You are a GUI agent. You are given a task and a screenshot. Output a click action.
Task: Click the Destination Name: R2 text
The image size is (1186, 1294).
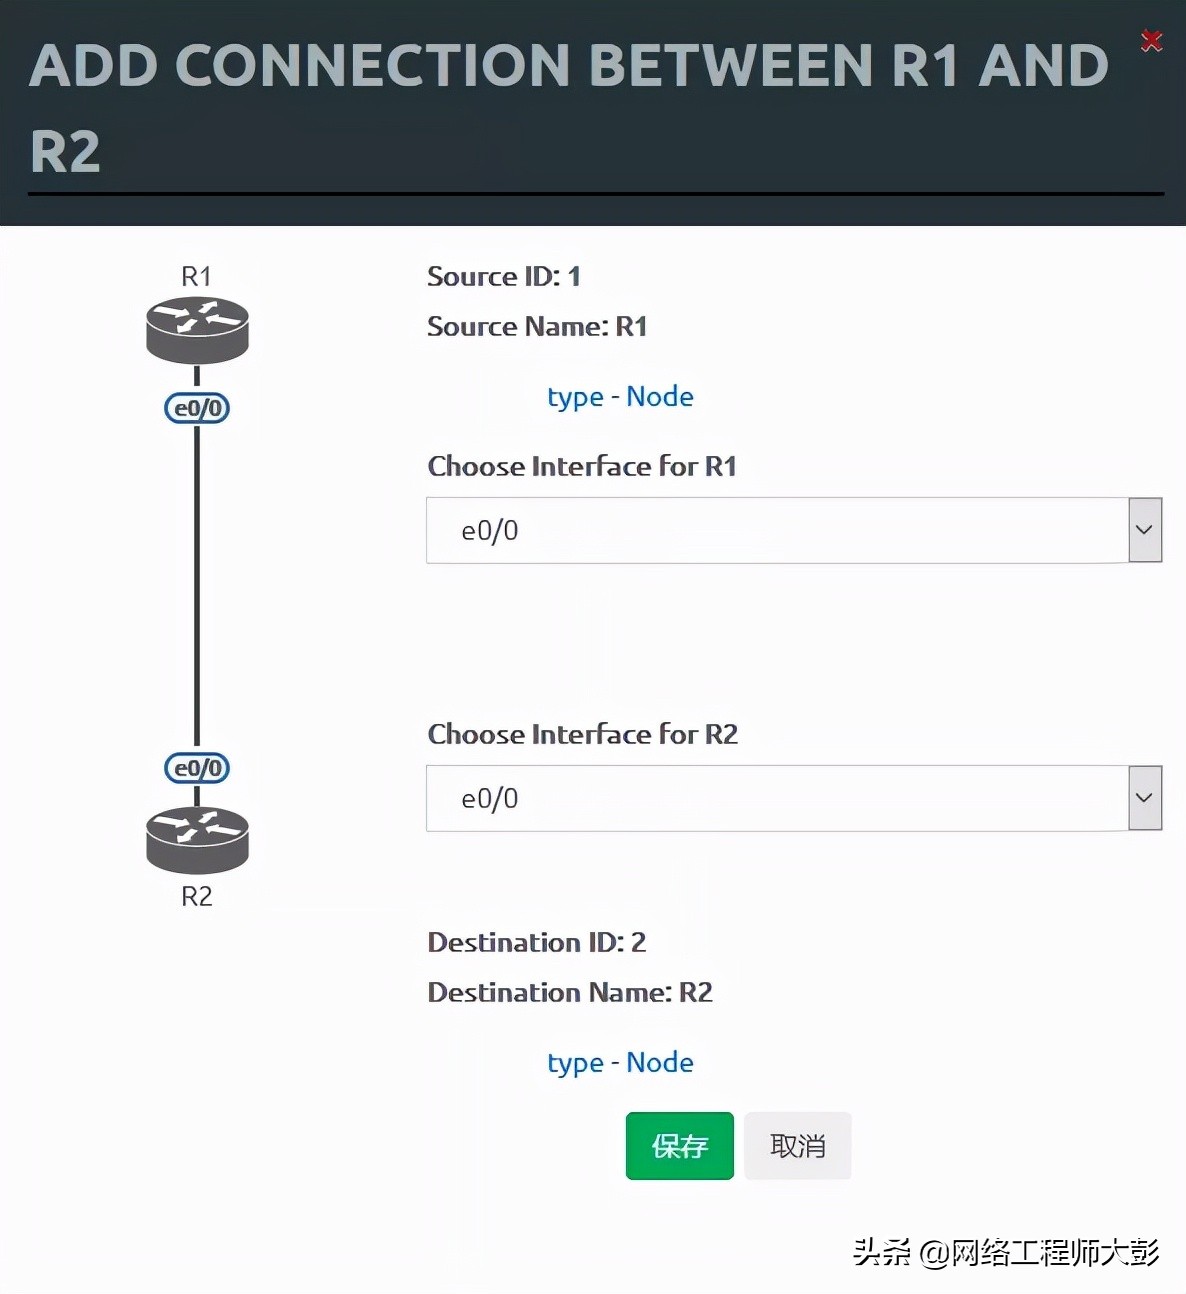[570, 993]
